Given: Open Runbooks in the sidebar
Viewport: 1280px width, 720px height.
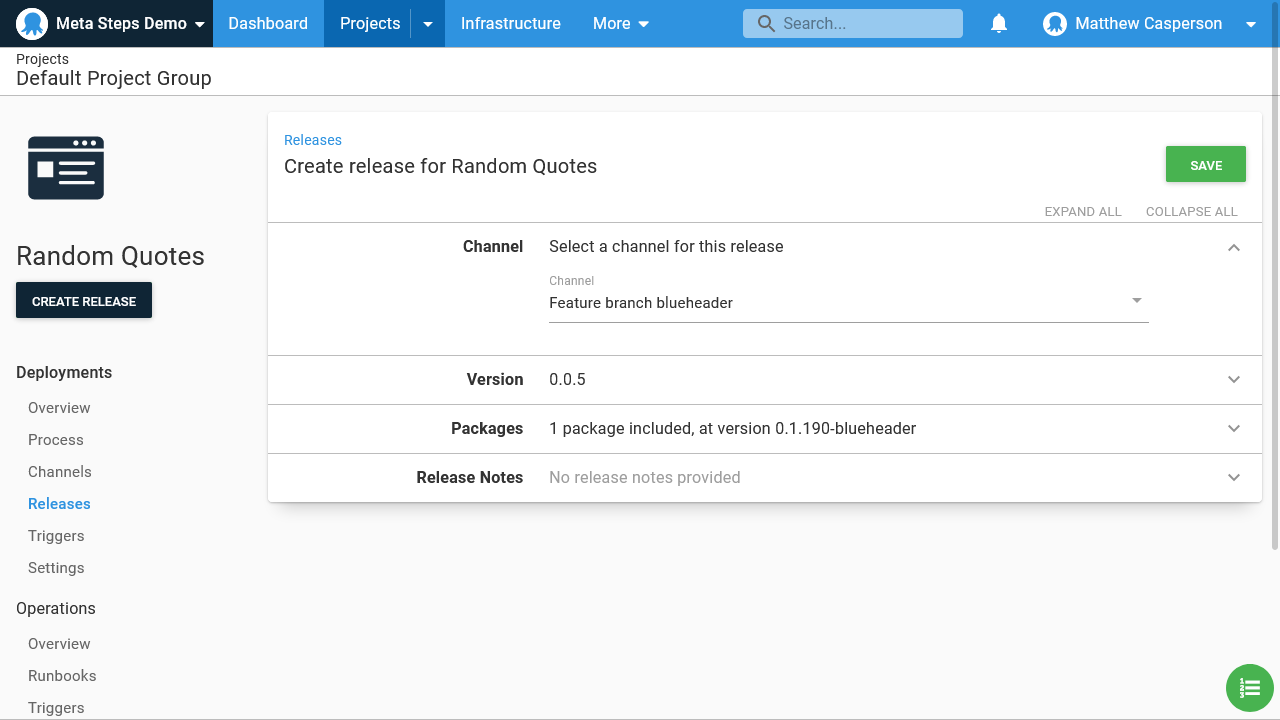Looking at the screenshot, I should (62, 676).
